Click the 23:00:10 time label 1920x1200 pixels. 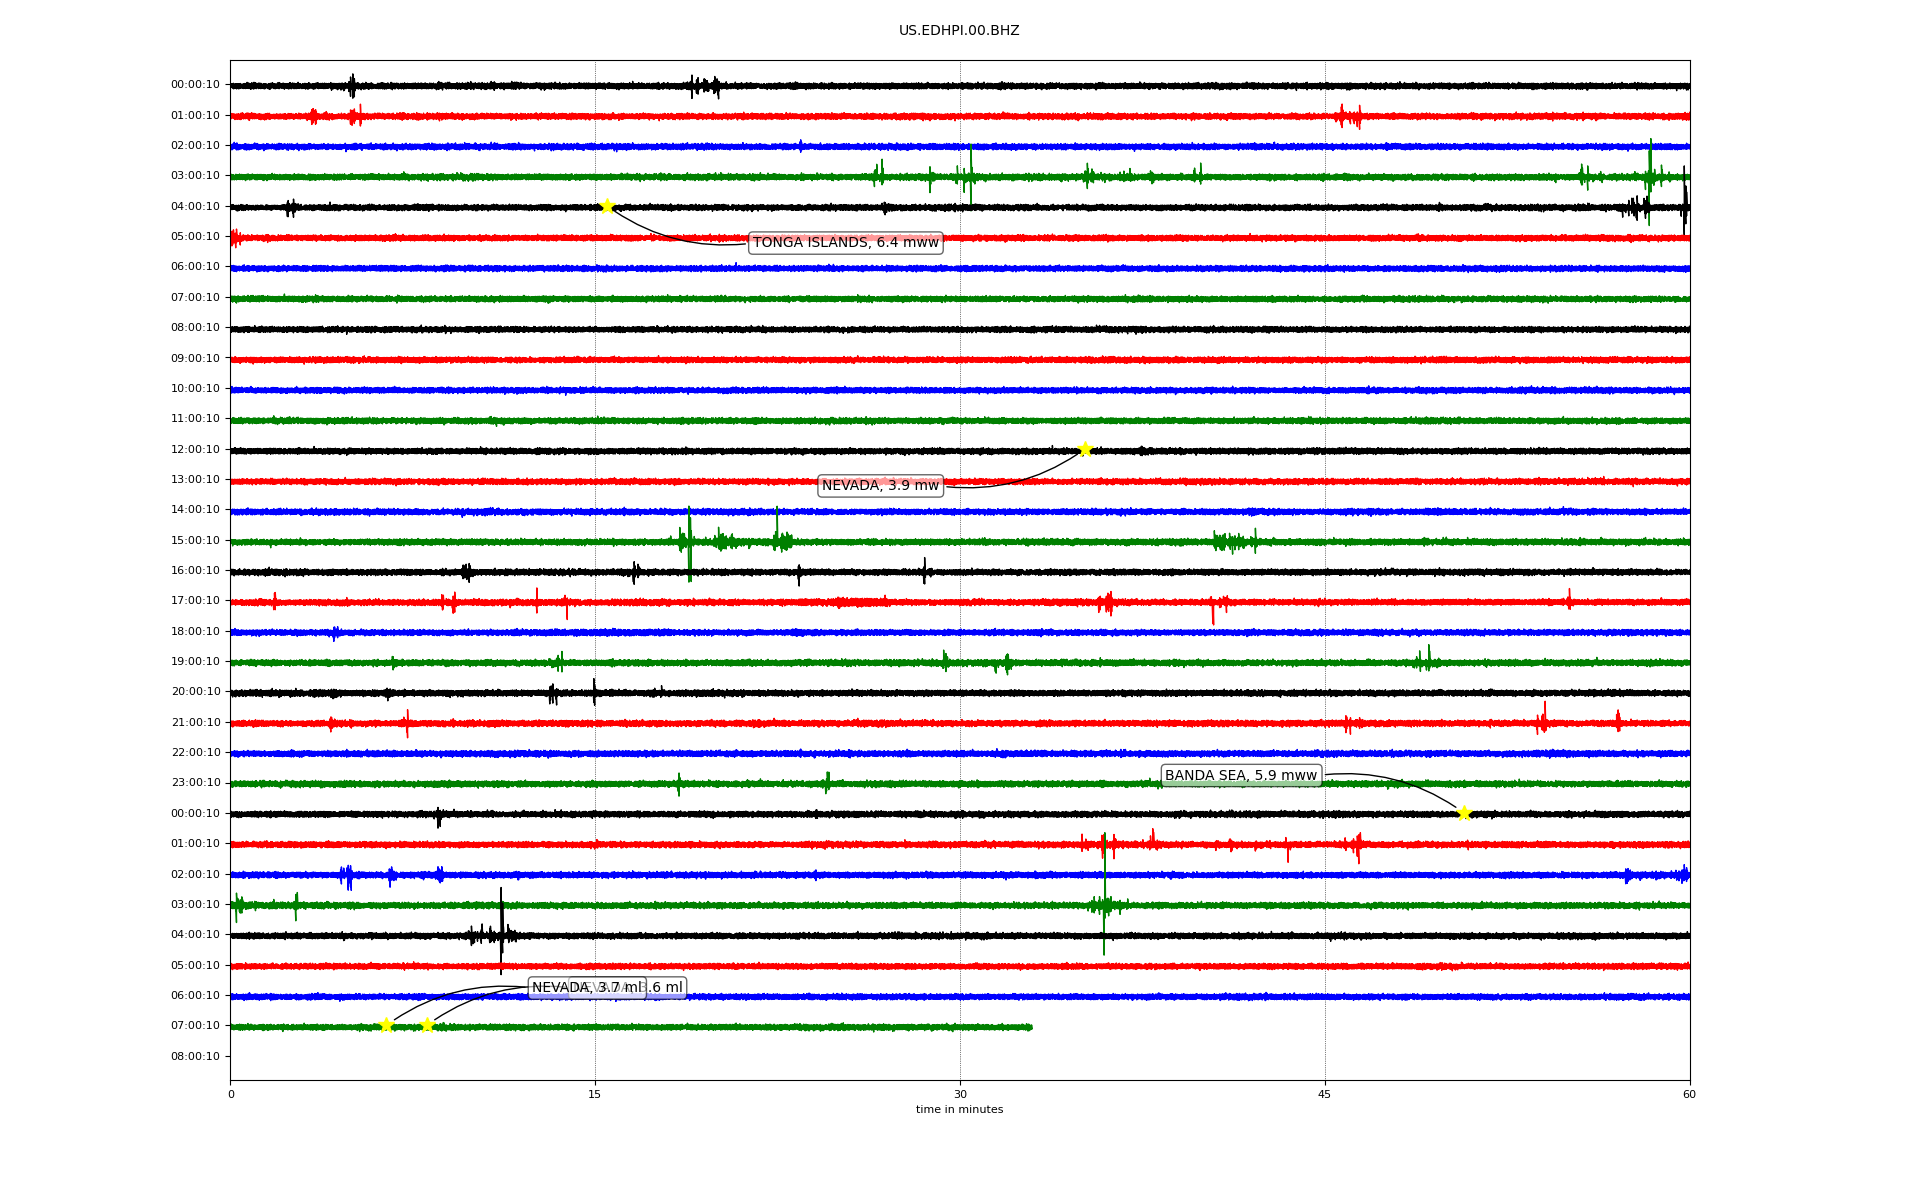tap(195, 783)
